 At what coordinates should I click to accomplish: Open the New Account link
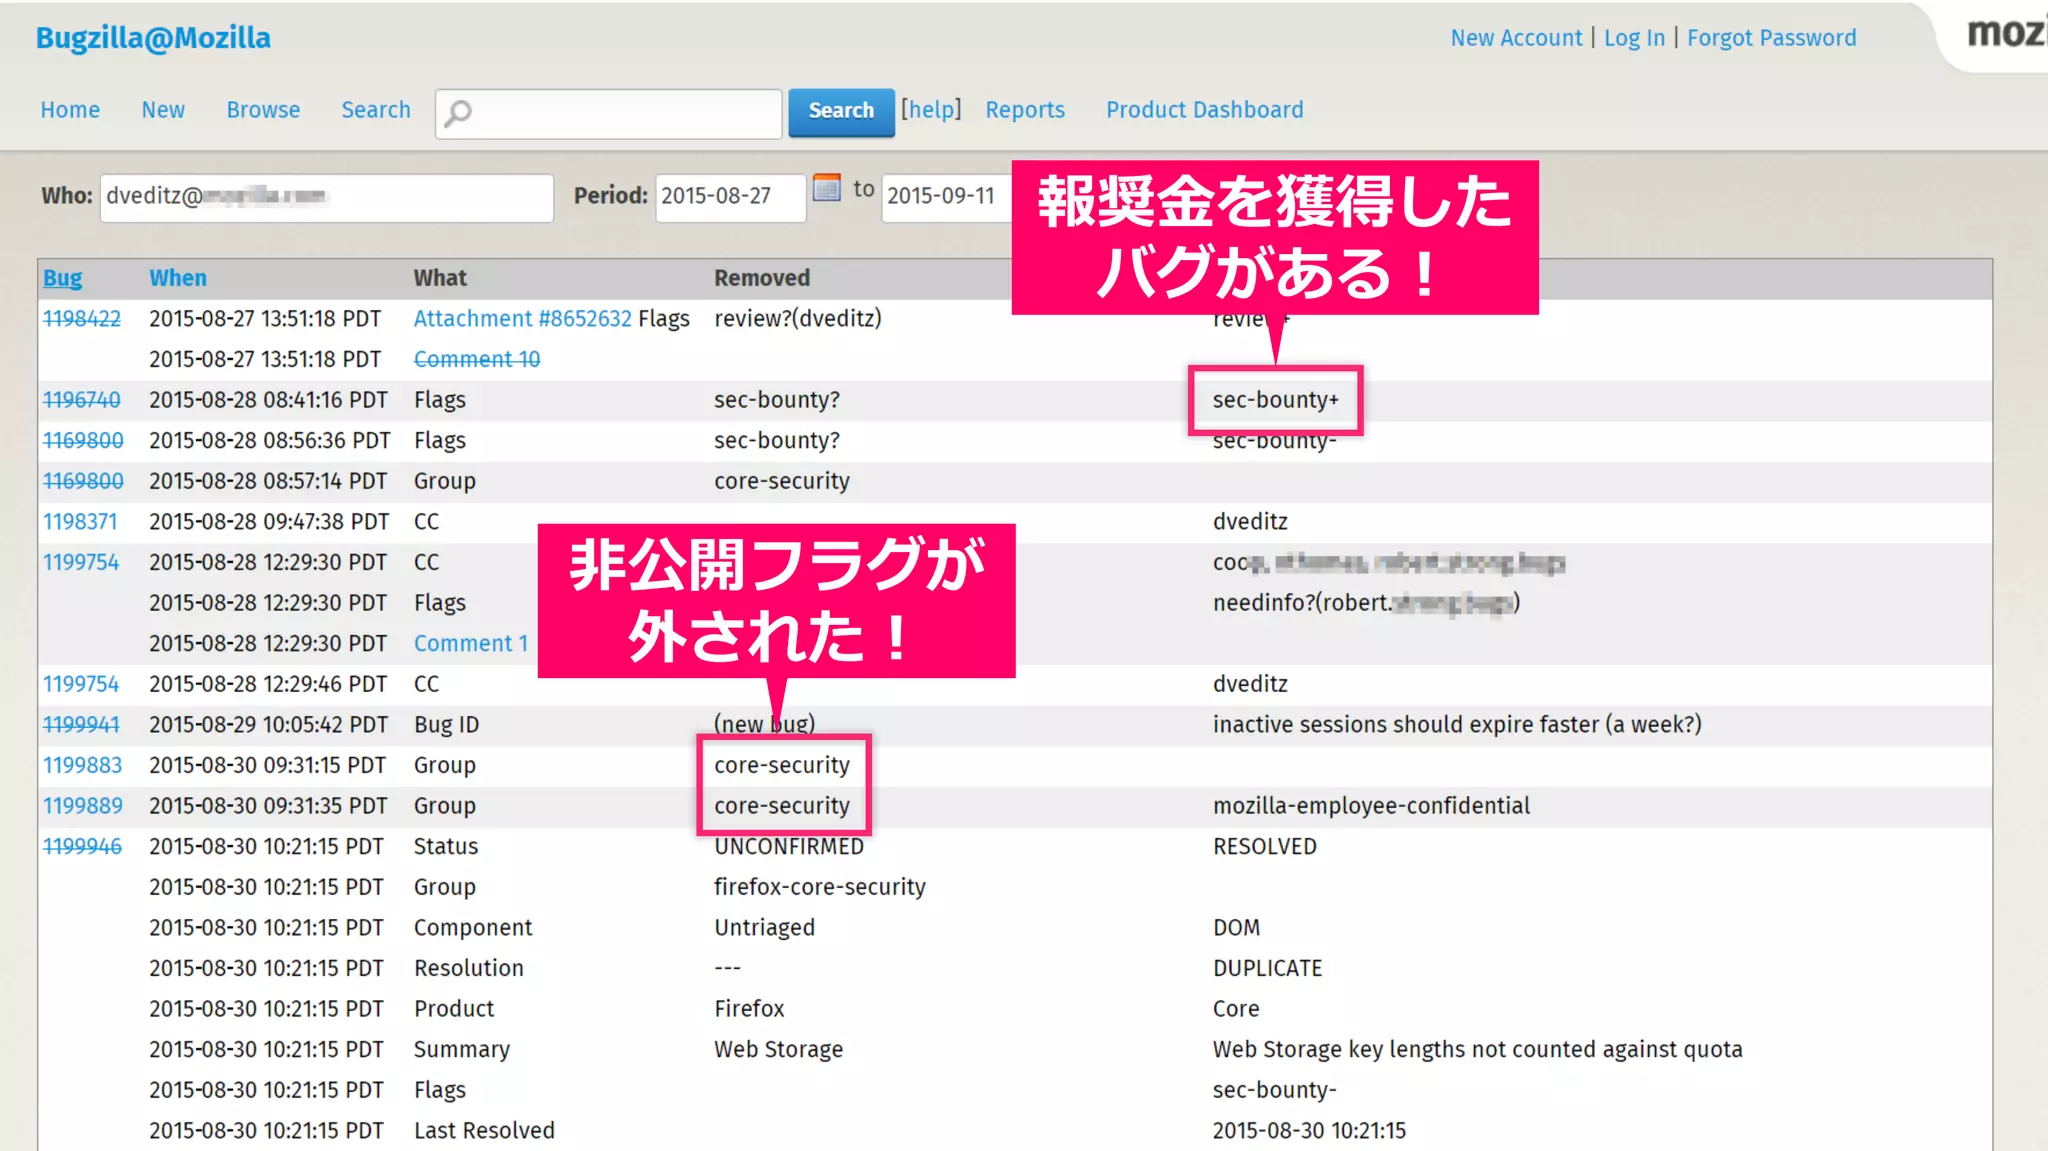tap(1516, 38)
